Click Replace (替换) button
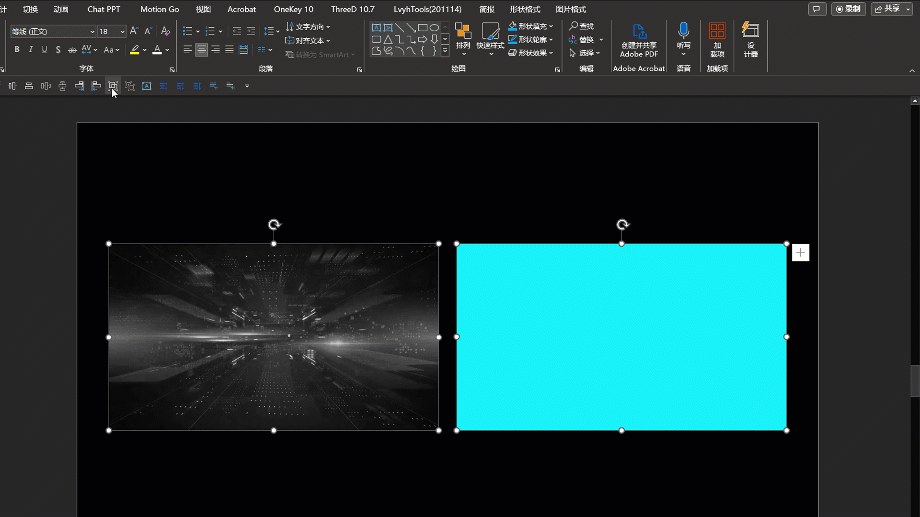 [586, 39]
